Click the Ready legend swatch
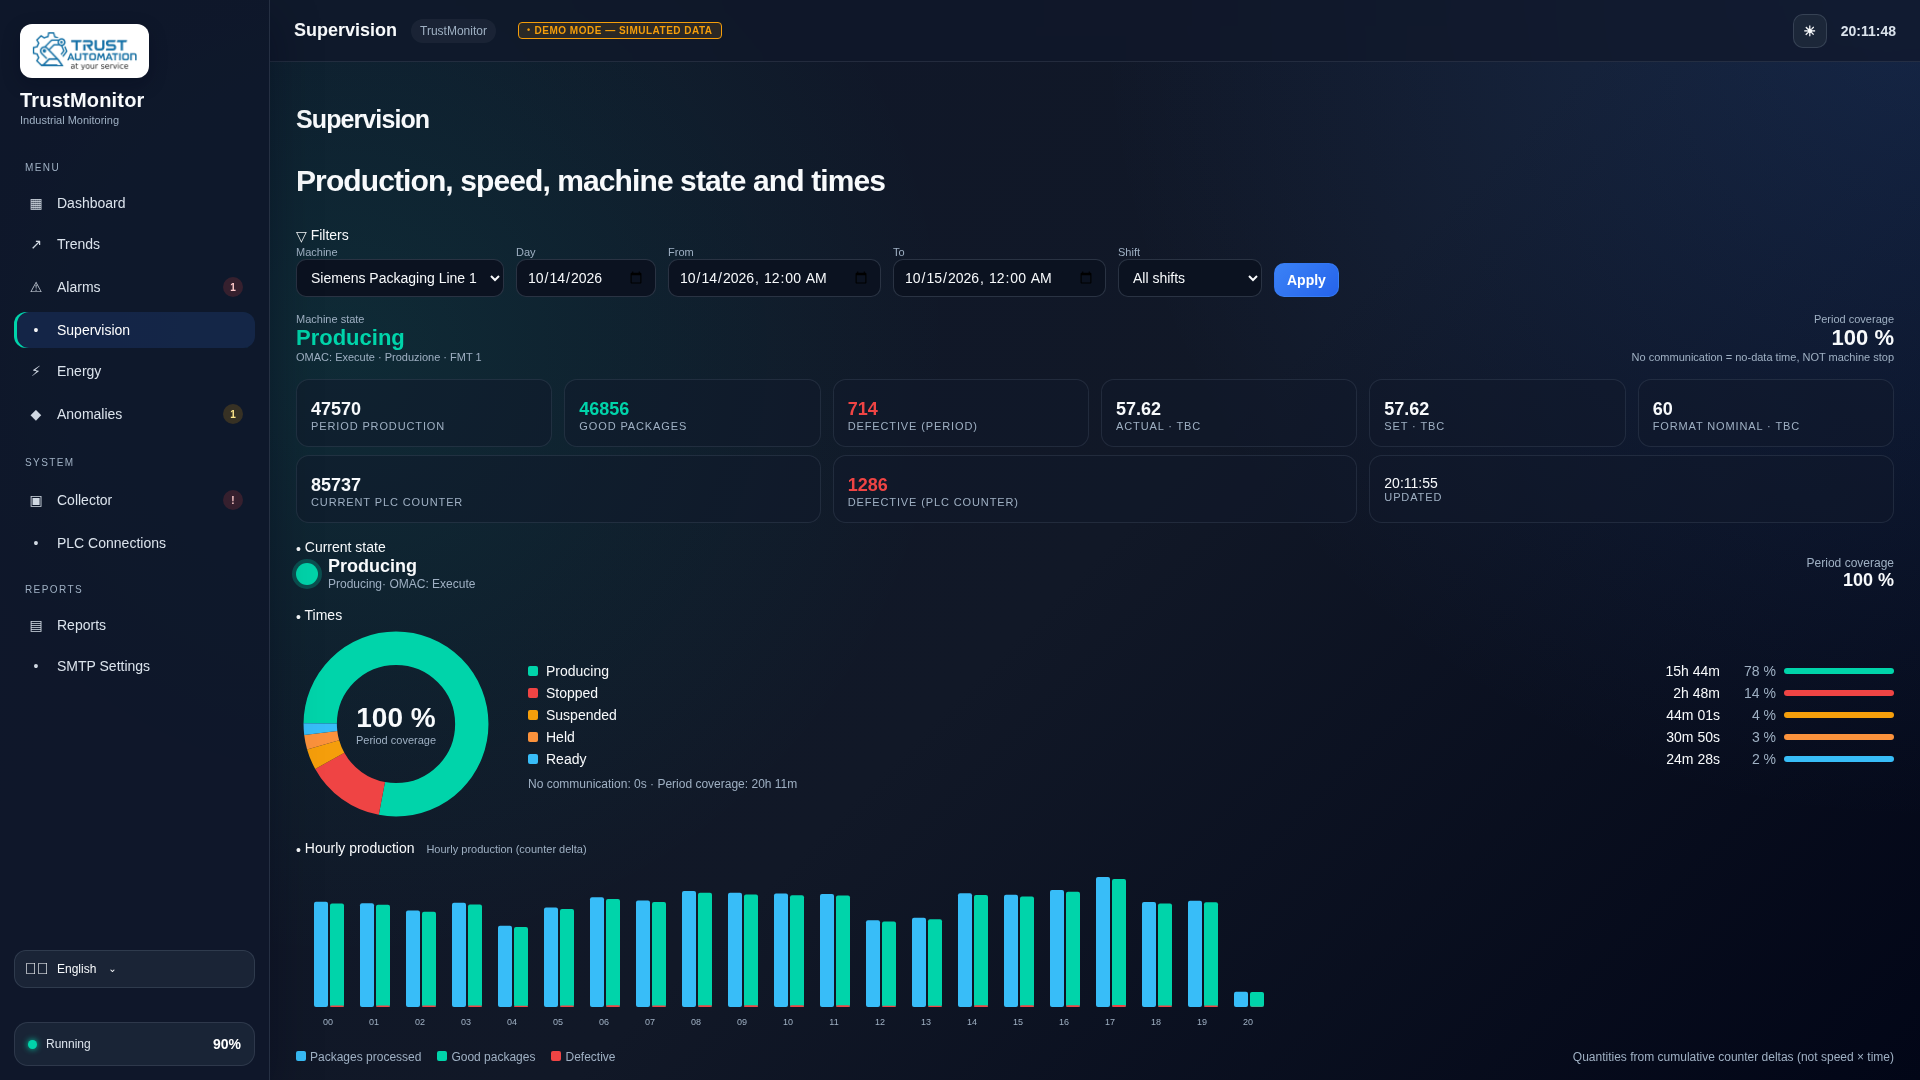Image resolution: width=1920 pixels, height=1080 pixels. click(x=533, y=760)
